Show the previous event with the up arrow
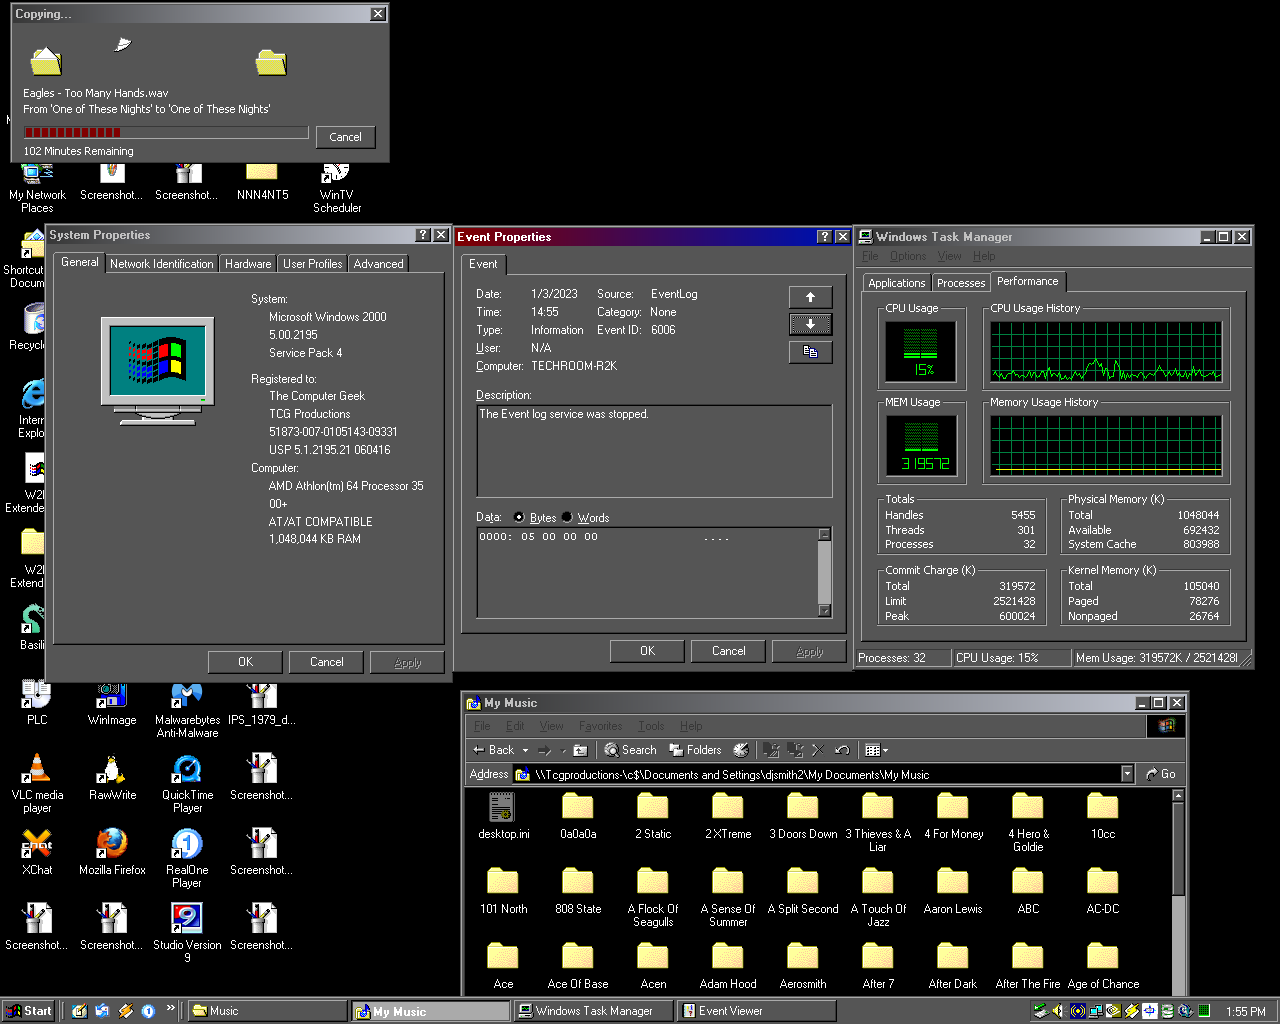This screenshot has height=1024, width=1280. click(810, 297)
